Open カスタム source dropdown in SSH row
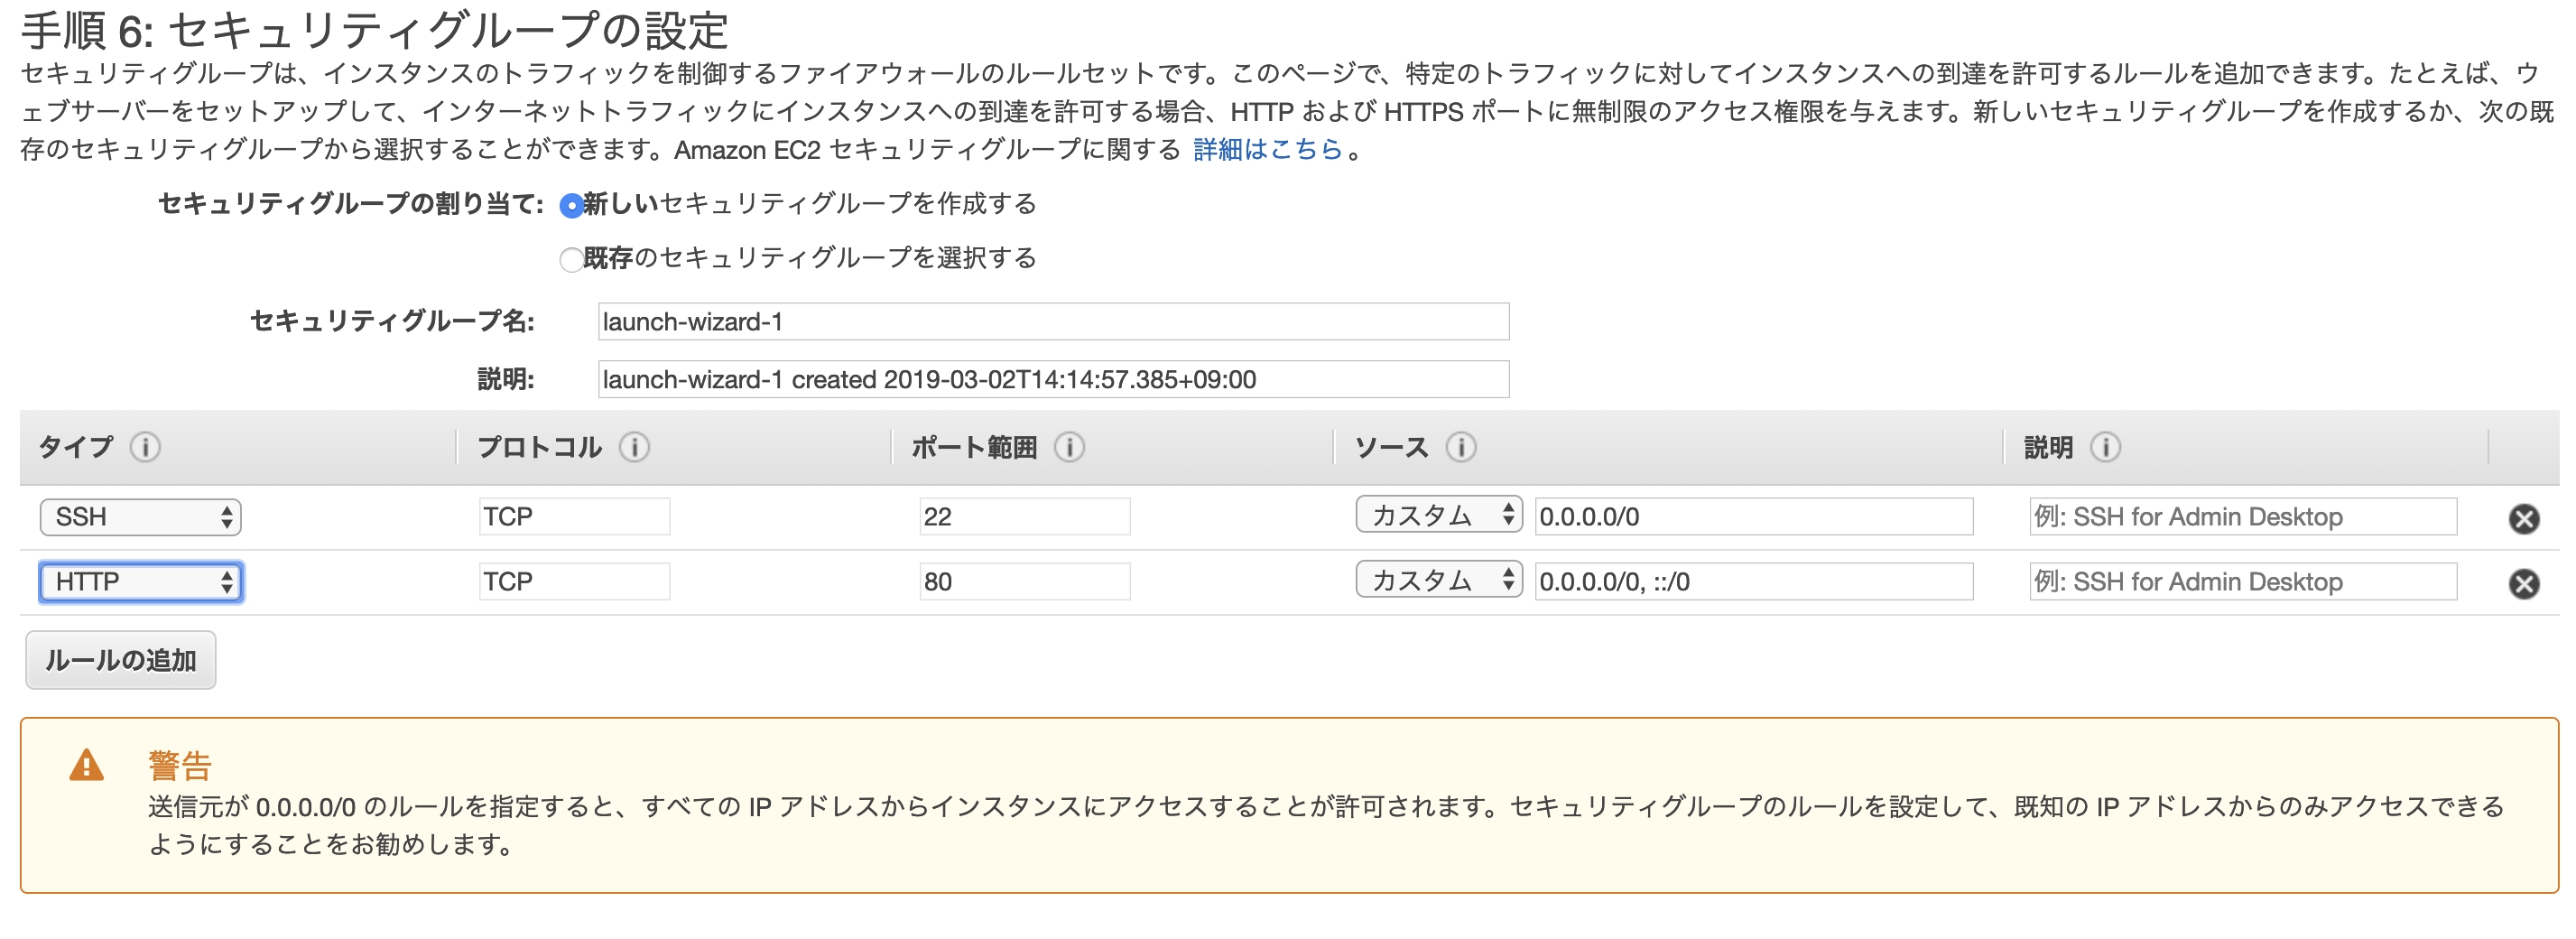 [1438, 516]
